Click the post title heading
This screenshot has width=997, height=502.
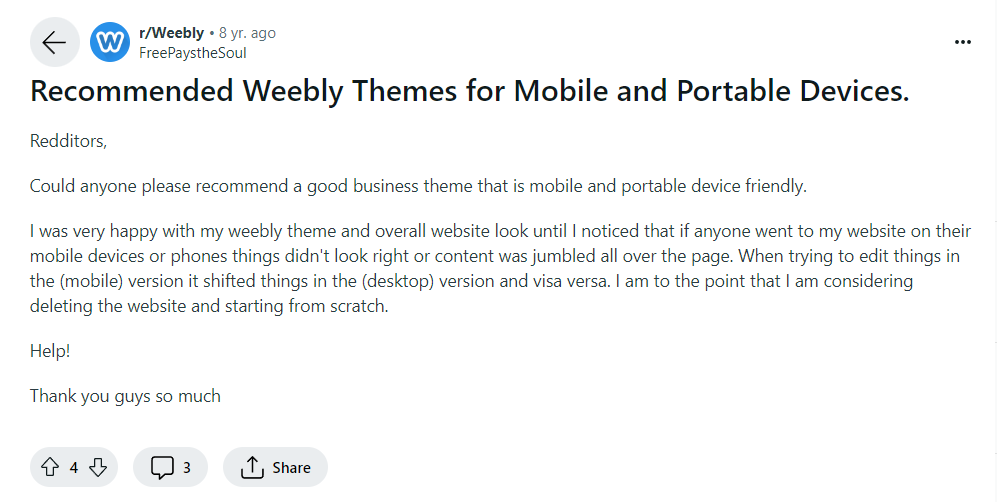[470, 91]
